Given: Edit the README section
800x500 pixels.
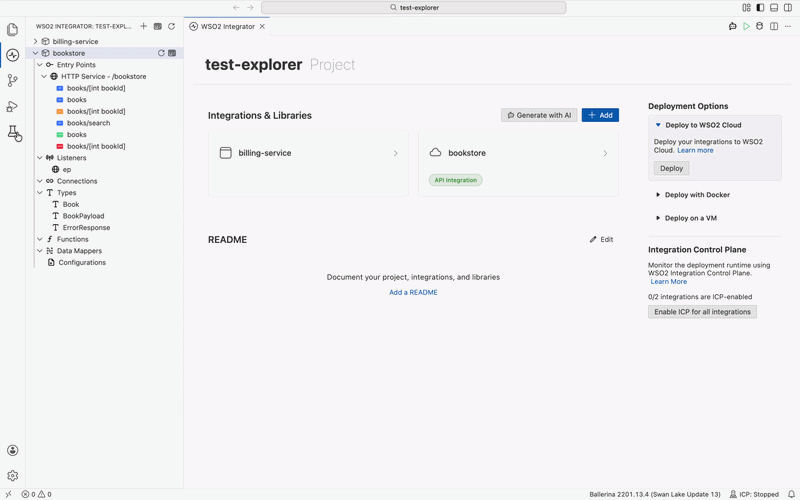Looking at the screenshot, I should click(602, 239).
